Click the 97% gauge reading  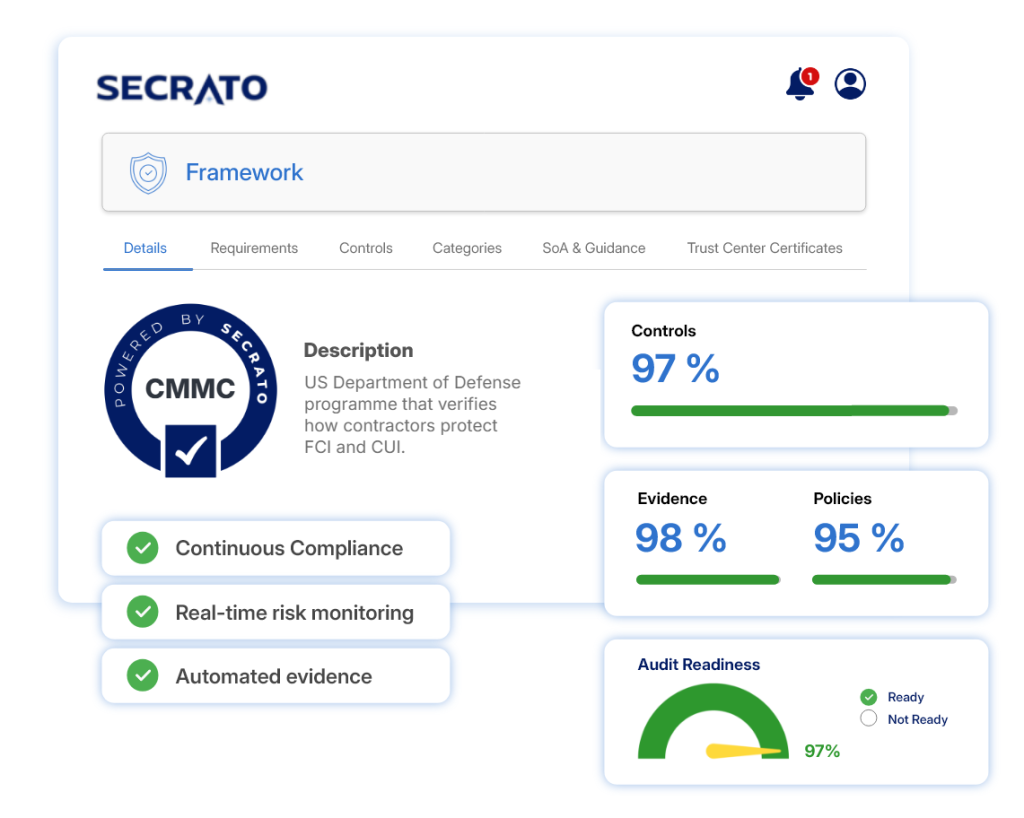(x=822, y=751)
